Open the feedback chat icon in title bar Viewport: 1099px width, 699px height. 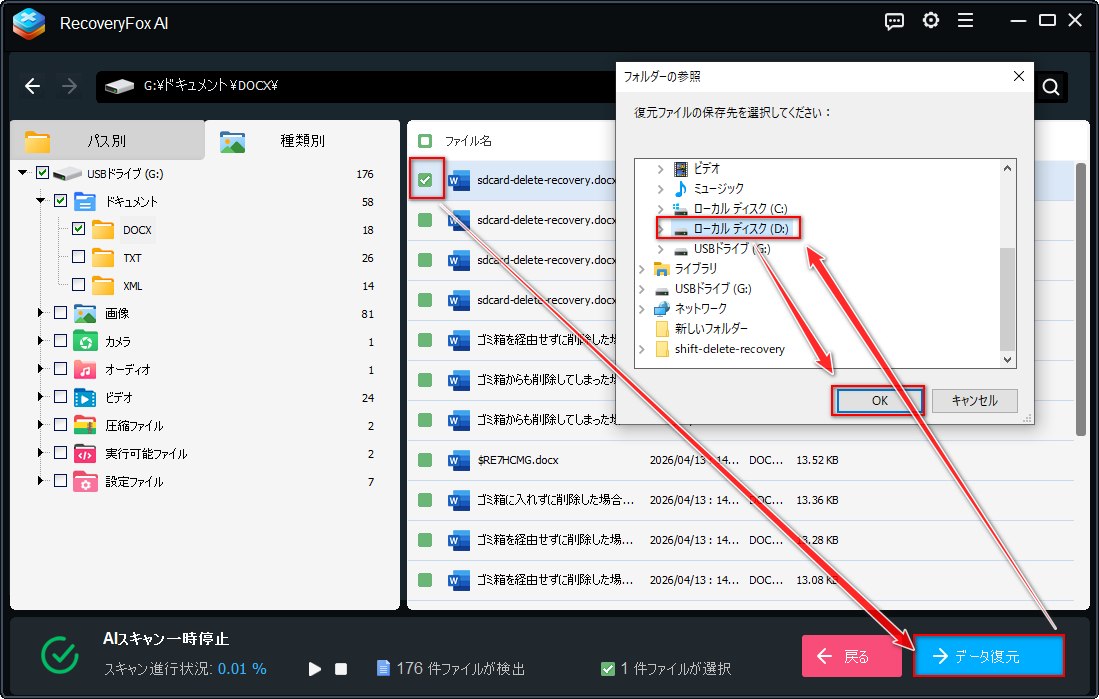(x=896, y=21)
